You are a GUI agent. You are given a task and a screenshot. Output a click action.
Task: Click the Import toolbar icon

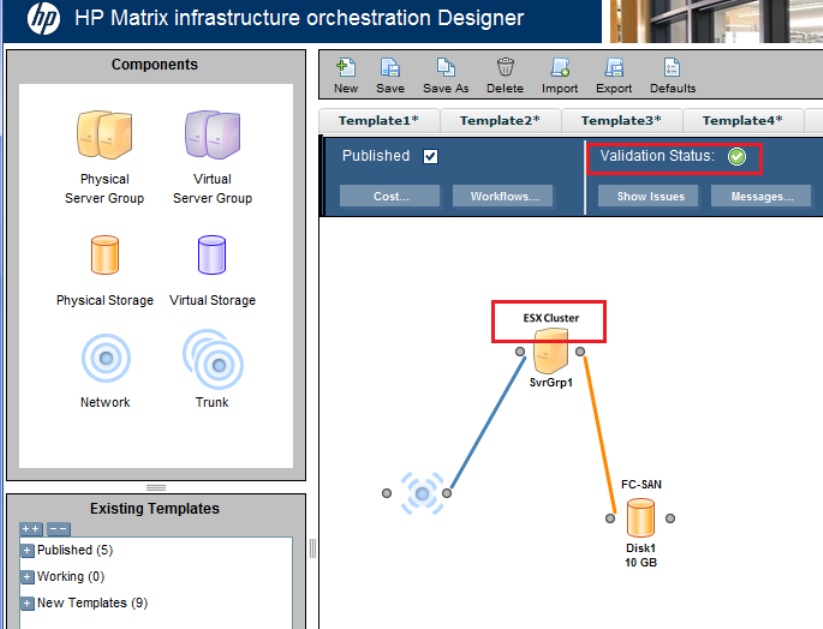tap(559, 68)
